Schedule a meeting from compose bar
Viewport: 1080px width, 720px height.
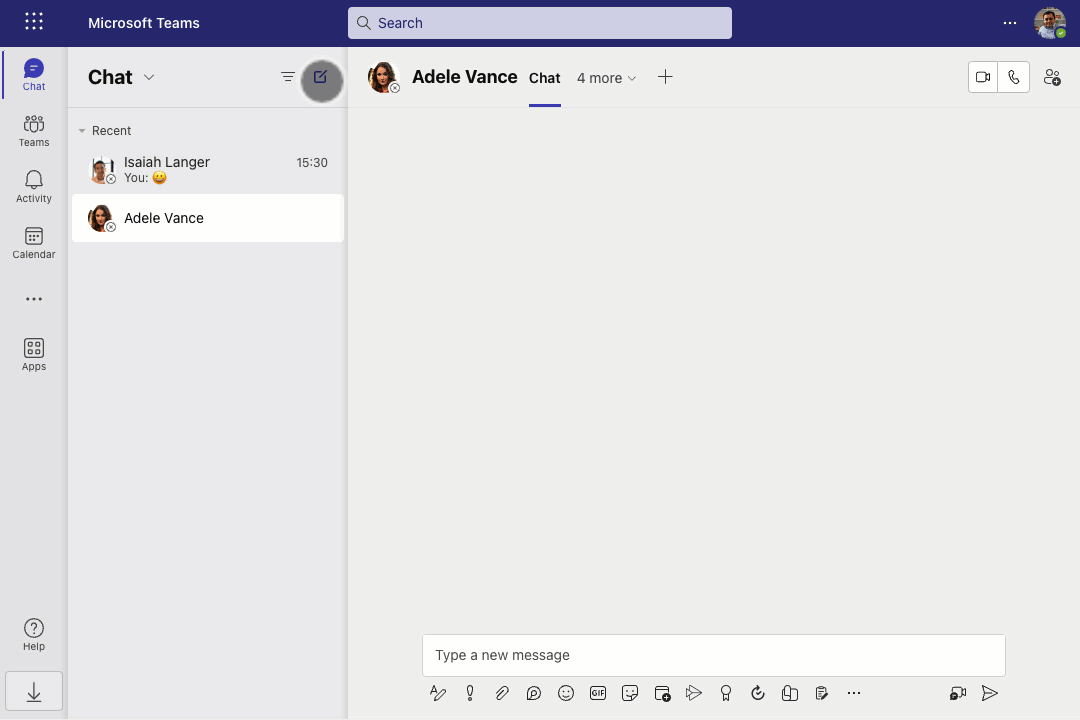662,693
